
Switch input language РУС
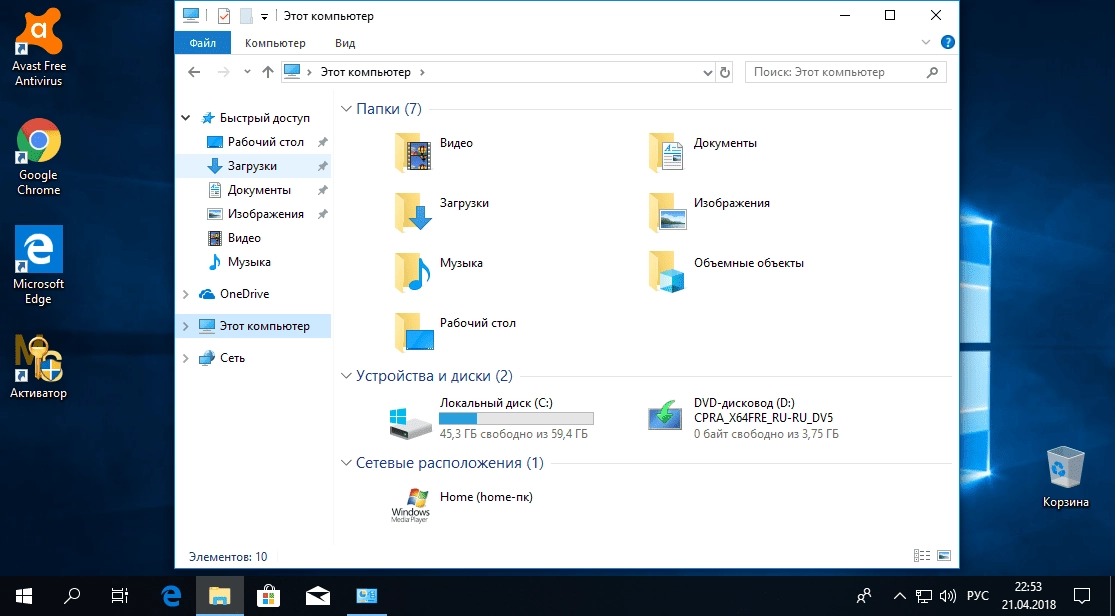pyautogui.click(x=978, y=596)
